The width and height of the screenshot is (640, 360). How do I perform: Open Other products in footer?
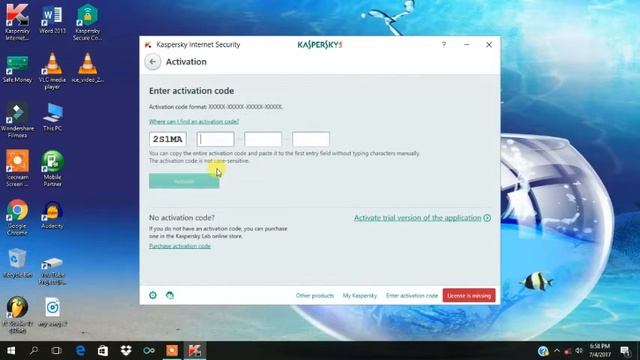[x=315, y=296]
